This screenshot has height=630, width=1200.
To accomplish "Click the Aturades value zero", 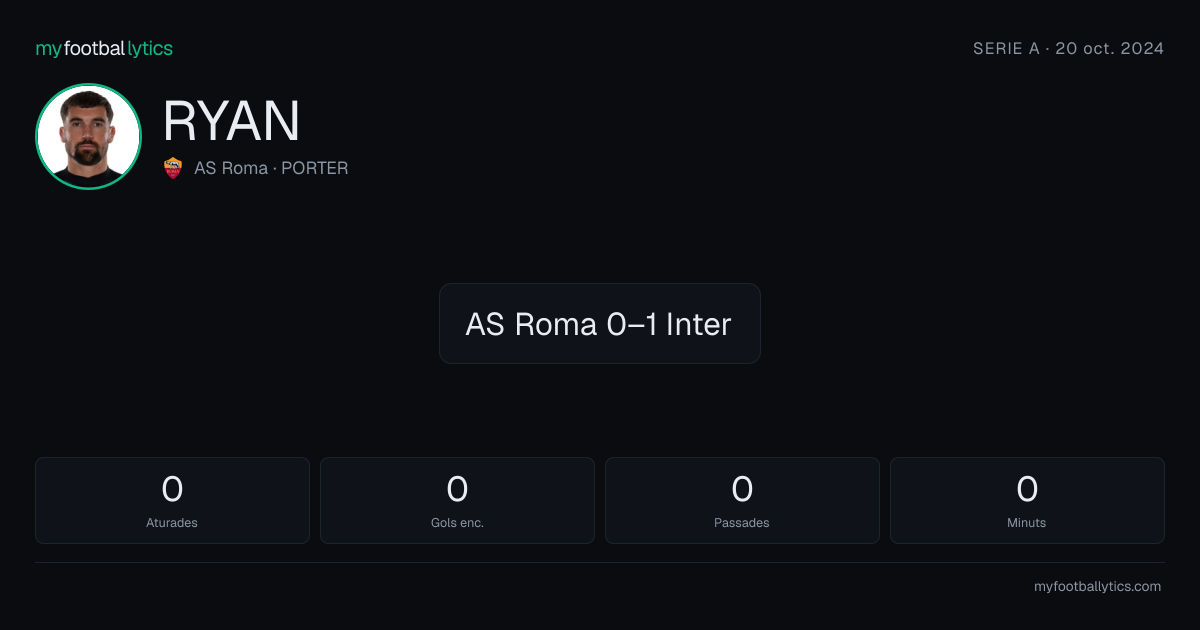I will 172,489.
